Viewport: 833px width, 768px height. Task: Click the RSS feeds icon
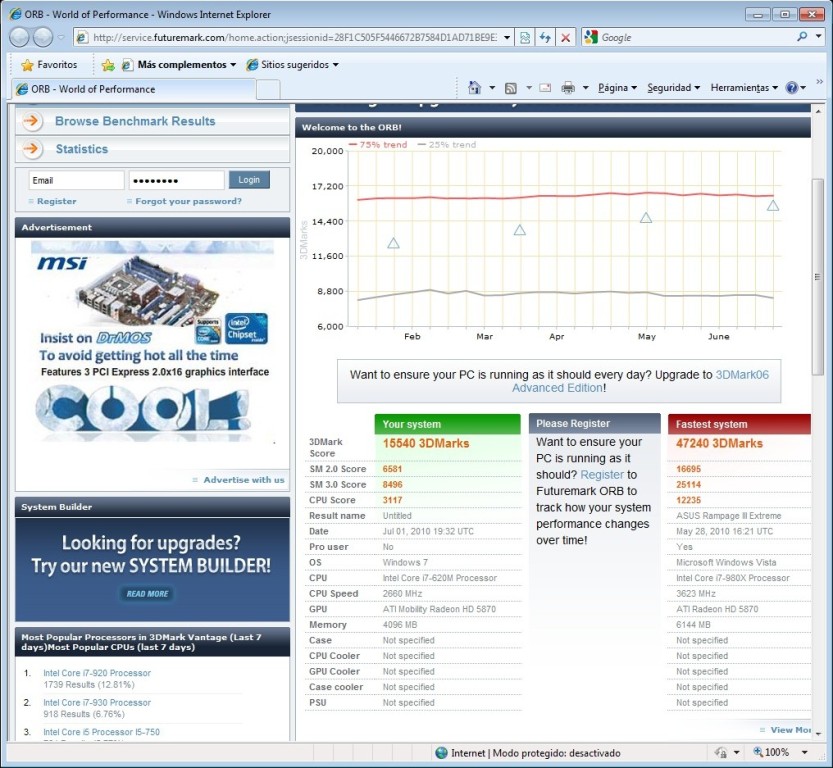tap(511, 88)
